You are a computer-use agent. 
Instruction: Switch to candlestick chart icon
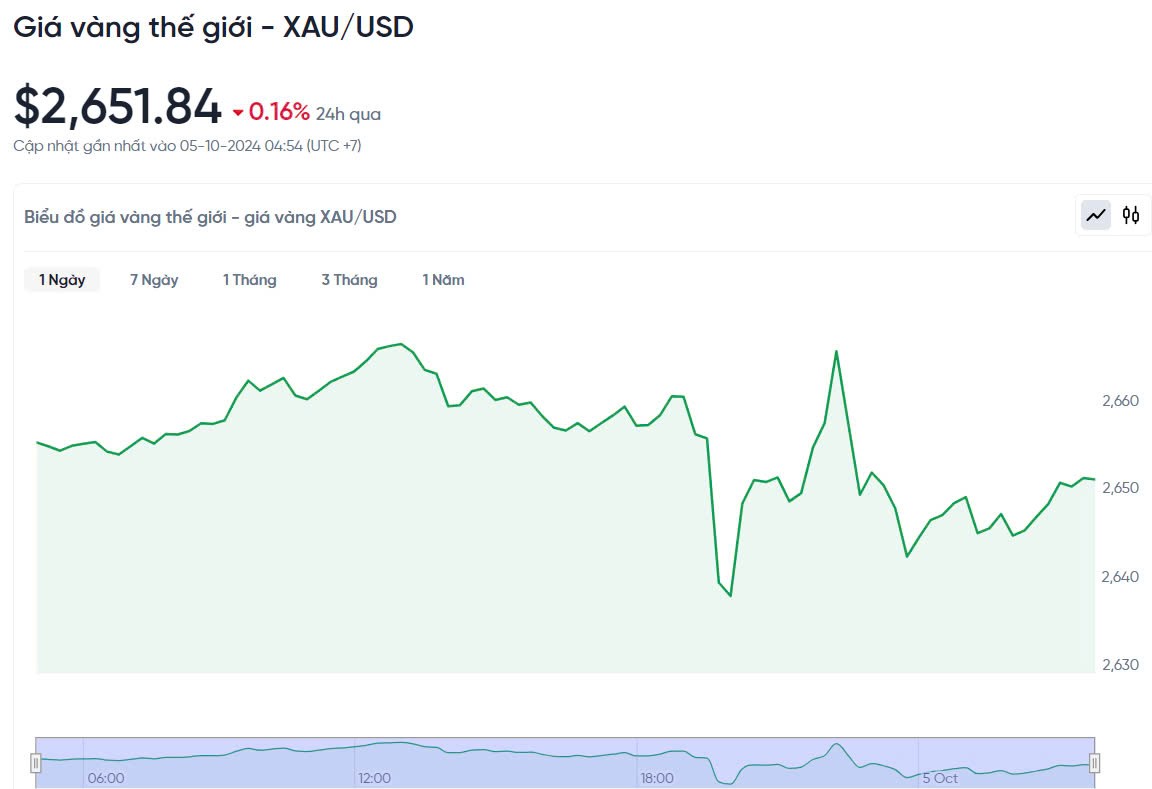[x=1131, y=215]
